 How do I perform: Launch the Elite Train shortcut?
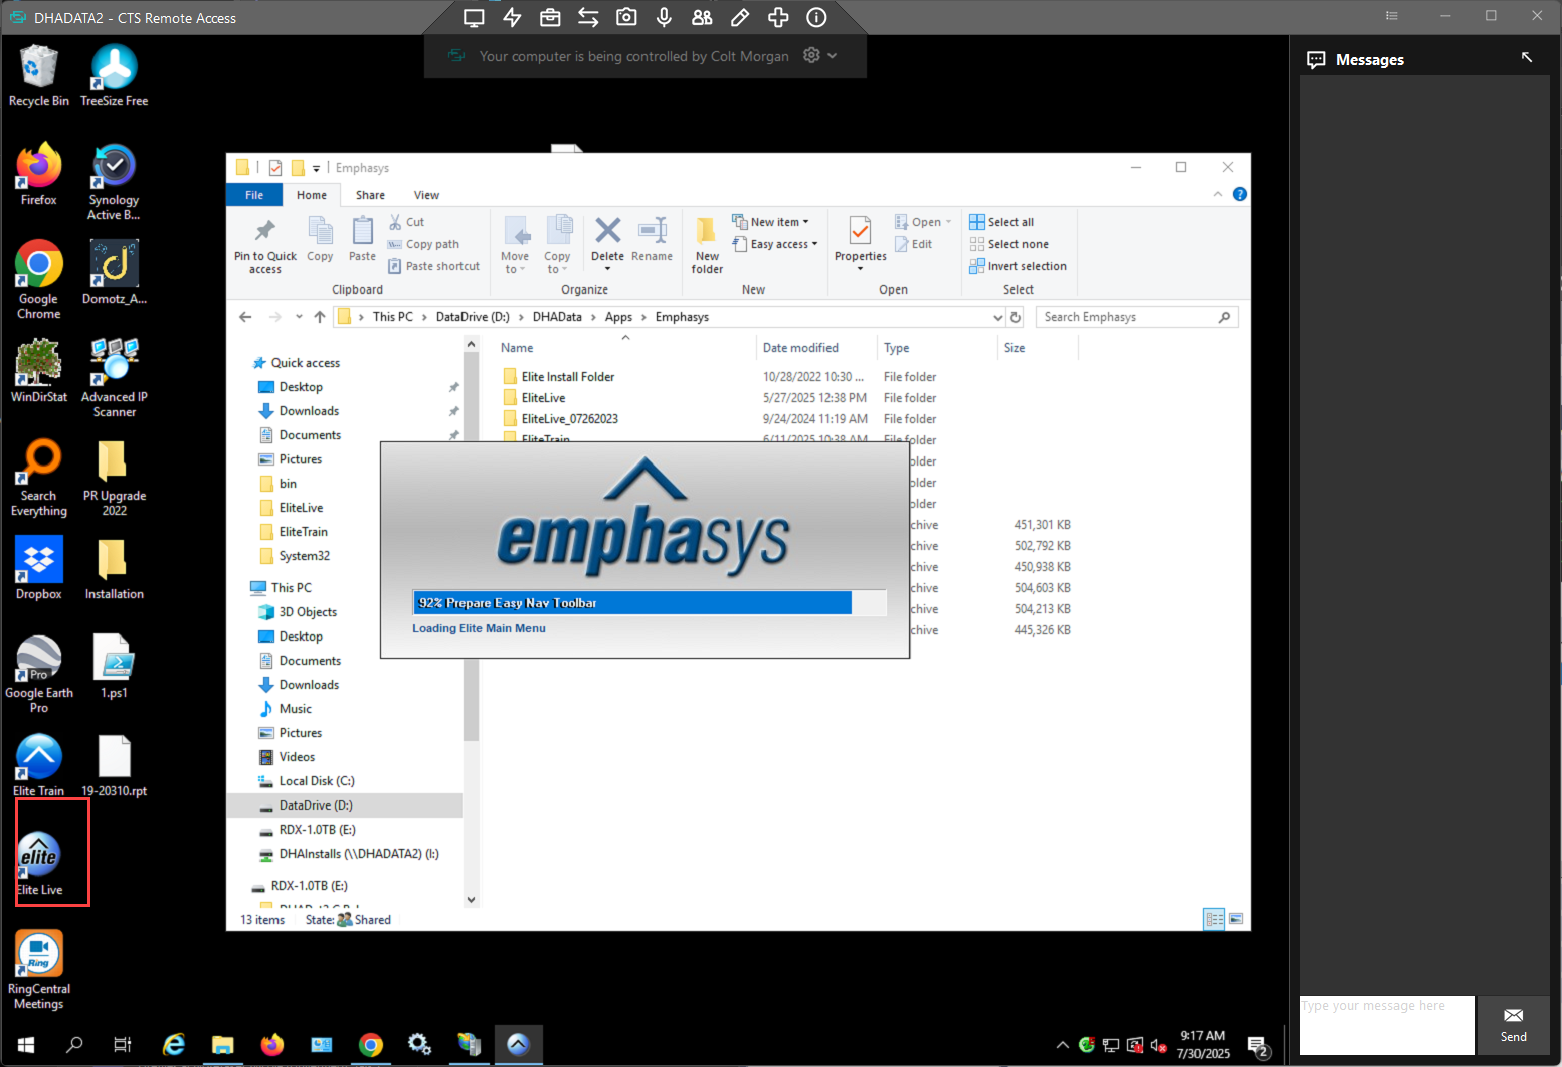tap(38, 765)
